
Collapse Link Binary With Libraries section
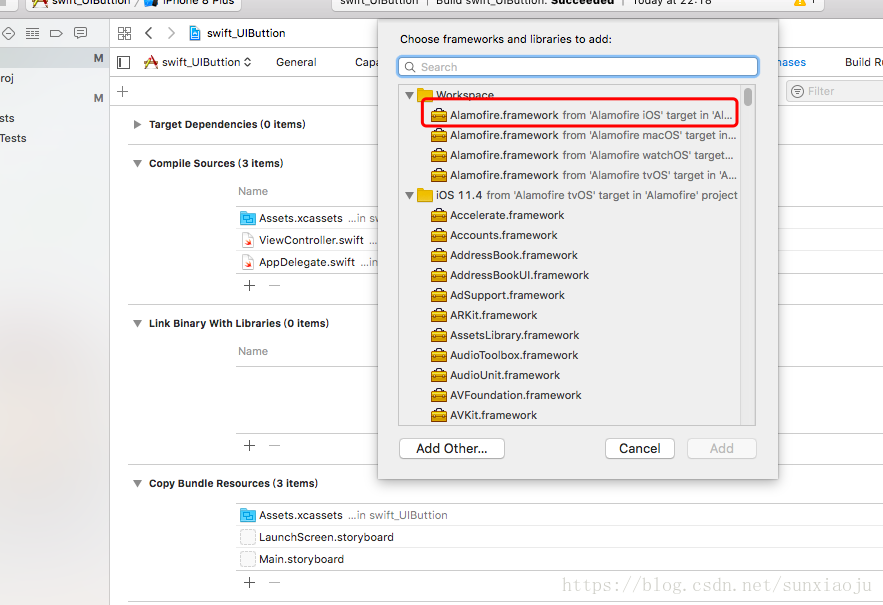(x=137, y=323)
